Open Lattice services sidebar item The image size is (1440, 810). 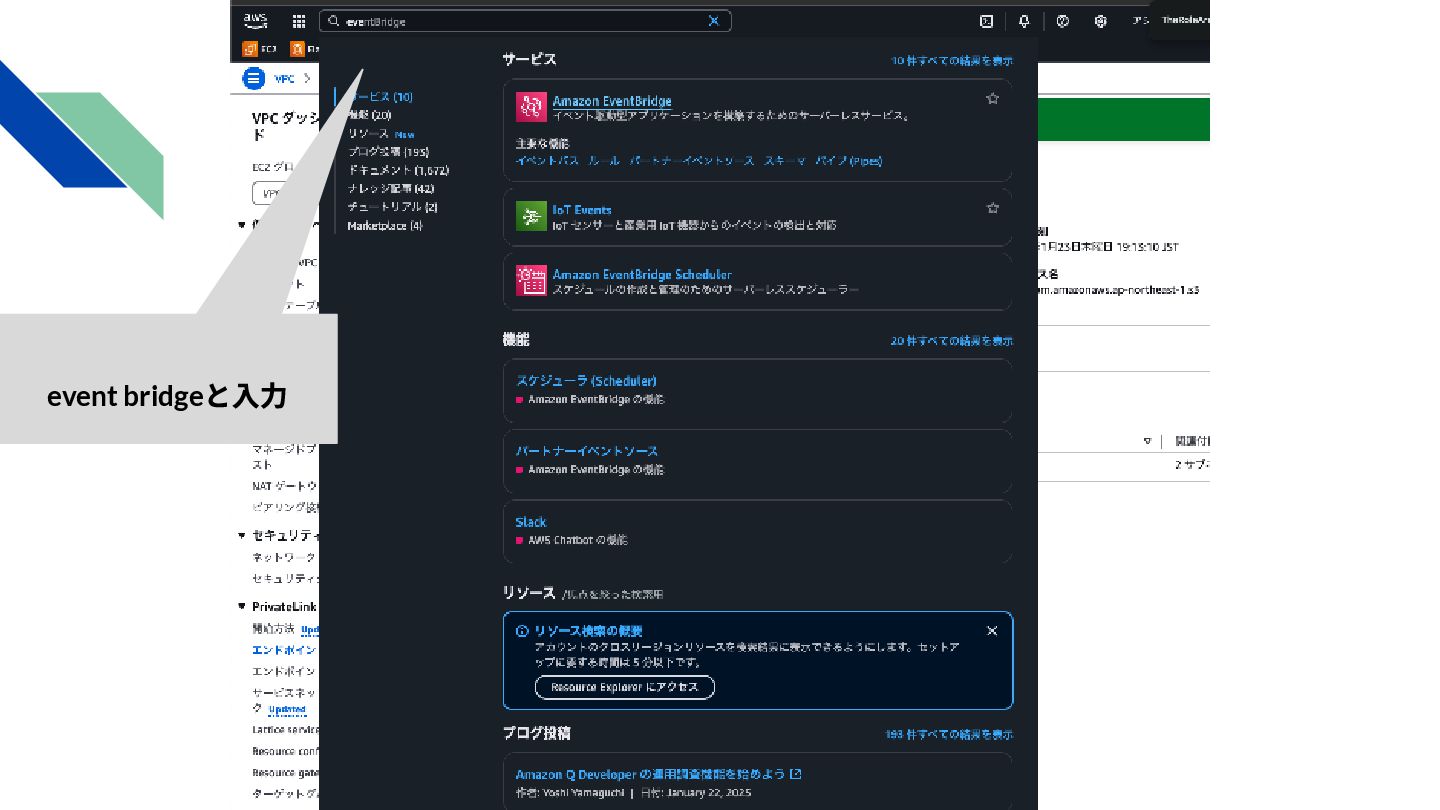tap(285, 729)
